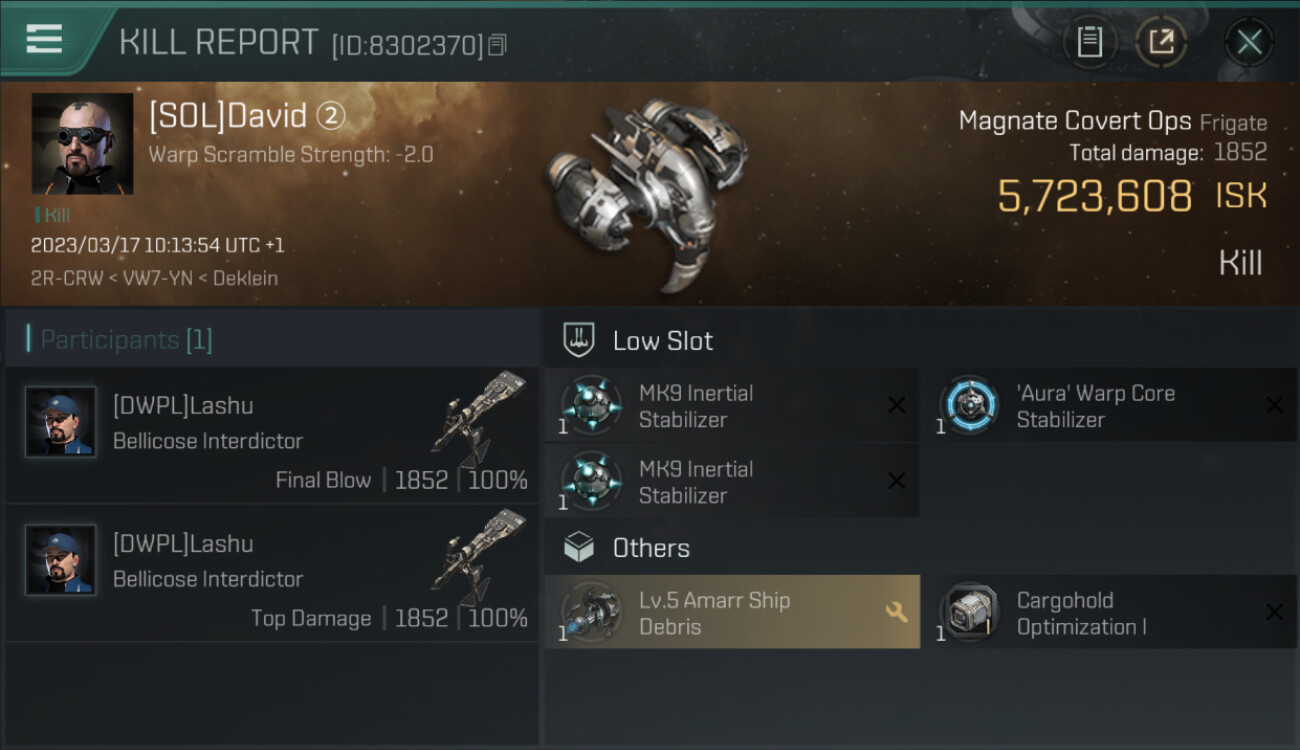Tap the 'Aura' Warp Core Stabilizer icon
Image resolution: width=1300 pixels, height=750 pixels.
click(968, 406)
